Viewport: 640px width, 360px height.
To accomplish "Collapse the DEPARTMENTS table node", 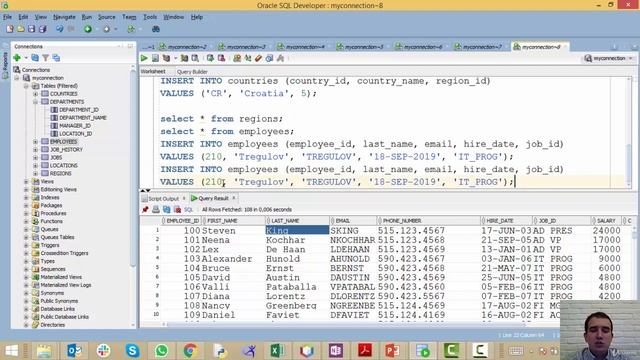I will [36, 102].
